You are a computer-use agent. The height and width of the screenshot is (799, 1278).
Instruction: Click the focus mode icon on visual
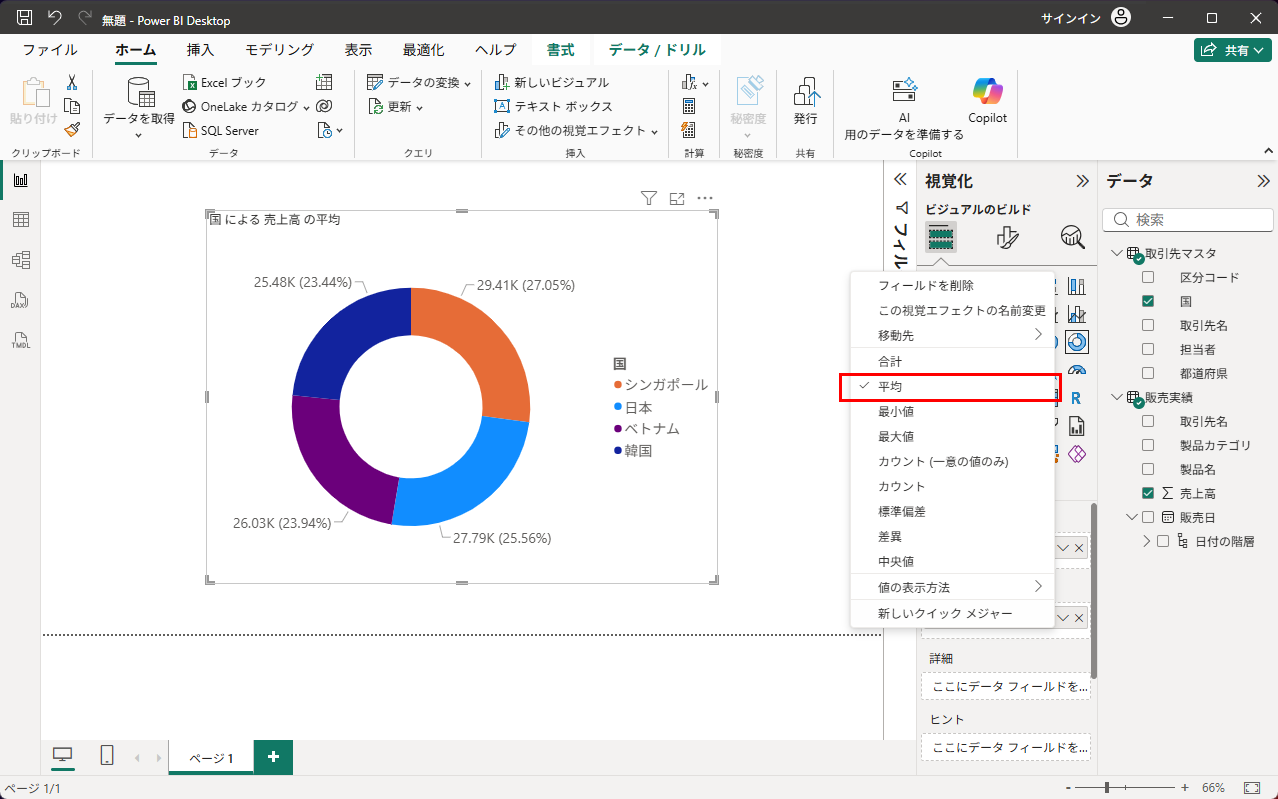tap(677, 199)
